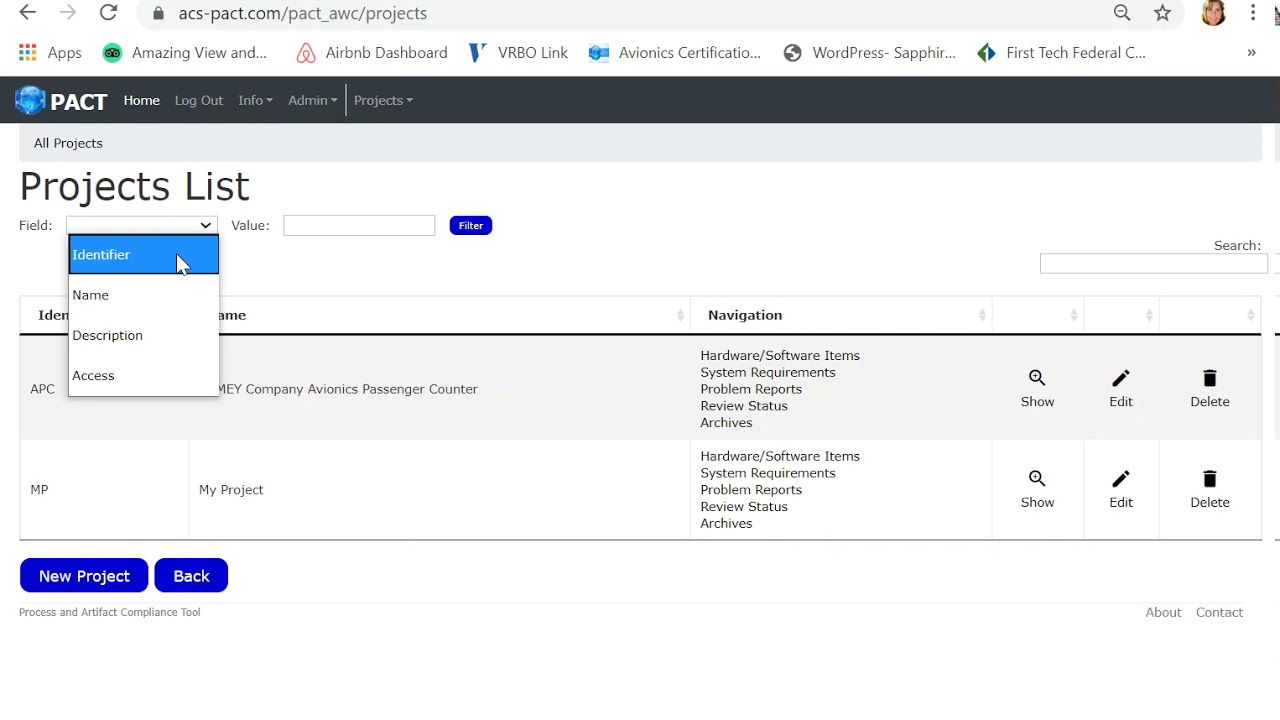The image size is (1280, 720).
Task: Open the Apps grid shortcut
Action: click(x=50, y=53)
